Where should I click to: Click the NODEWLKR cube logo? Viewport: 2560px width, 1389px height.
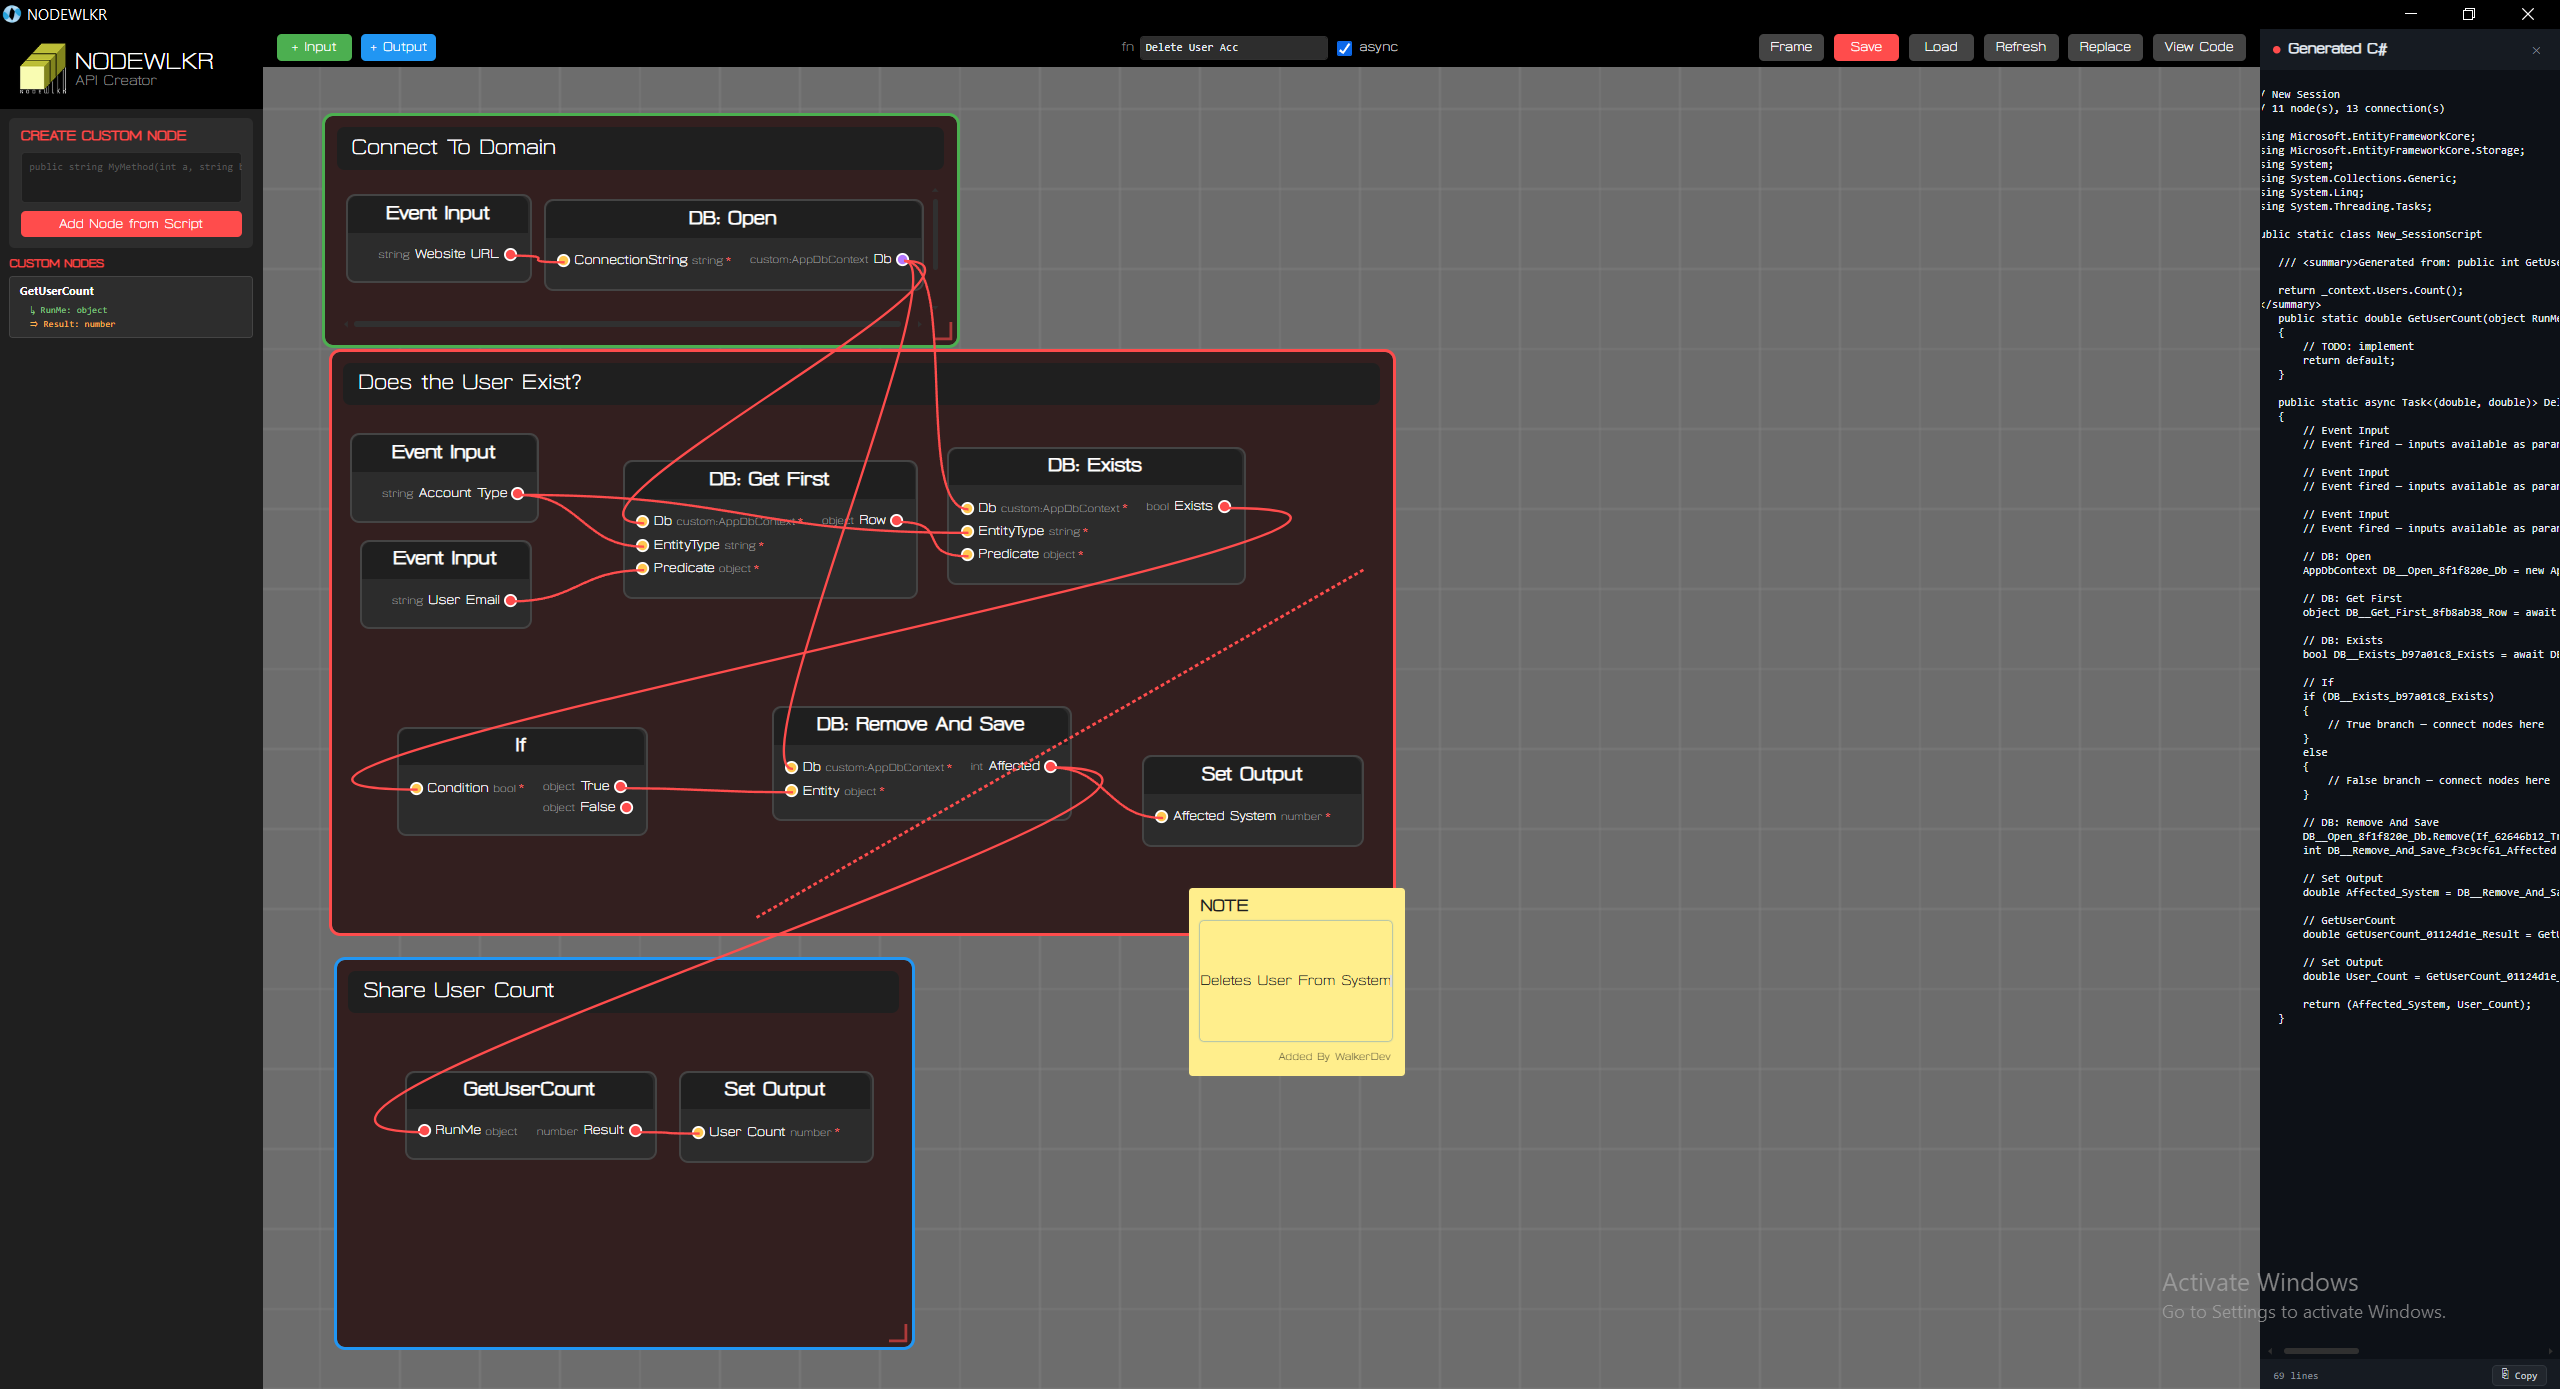pyautogui.click(x=42, y=68)
